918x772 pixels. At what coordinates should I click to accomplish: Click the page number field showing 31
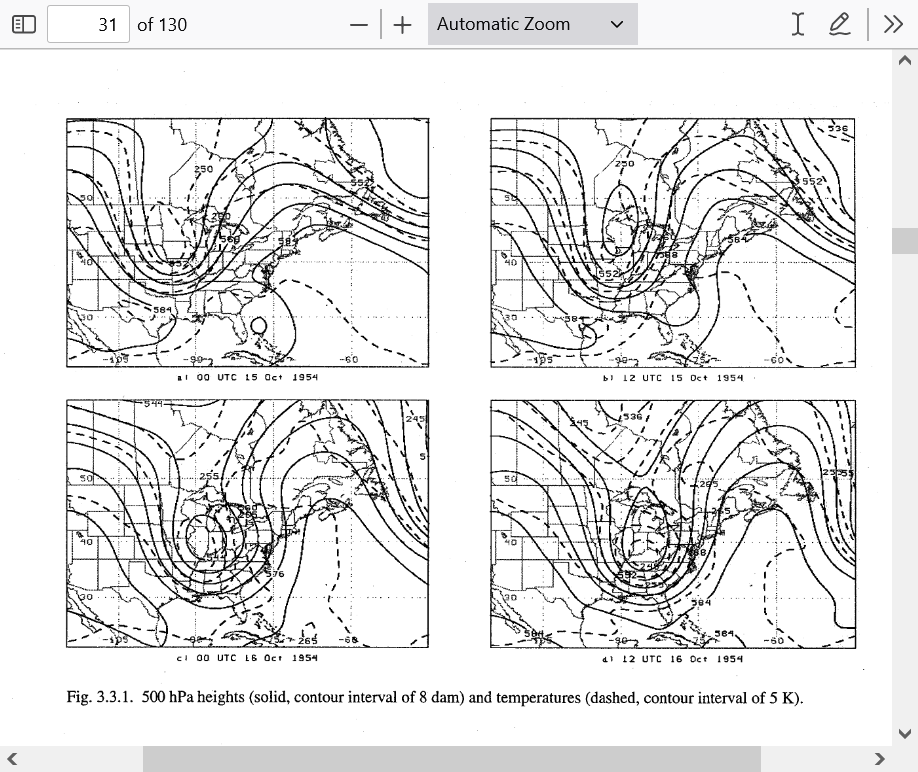pyautogui.click(x=88, y=24)
